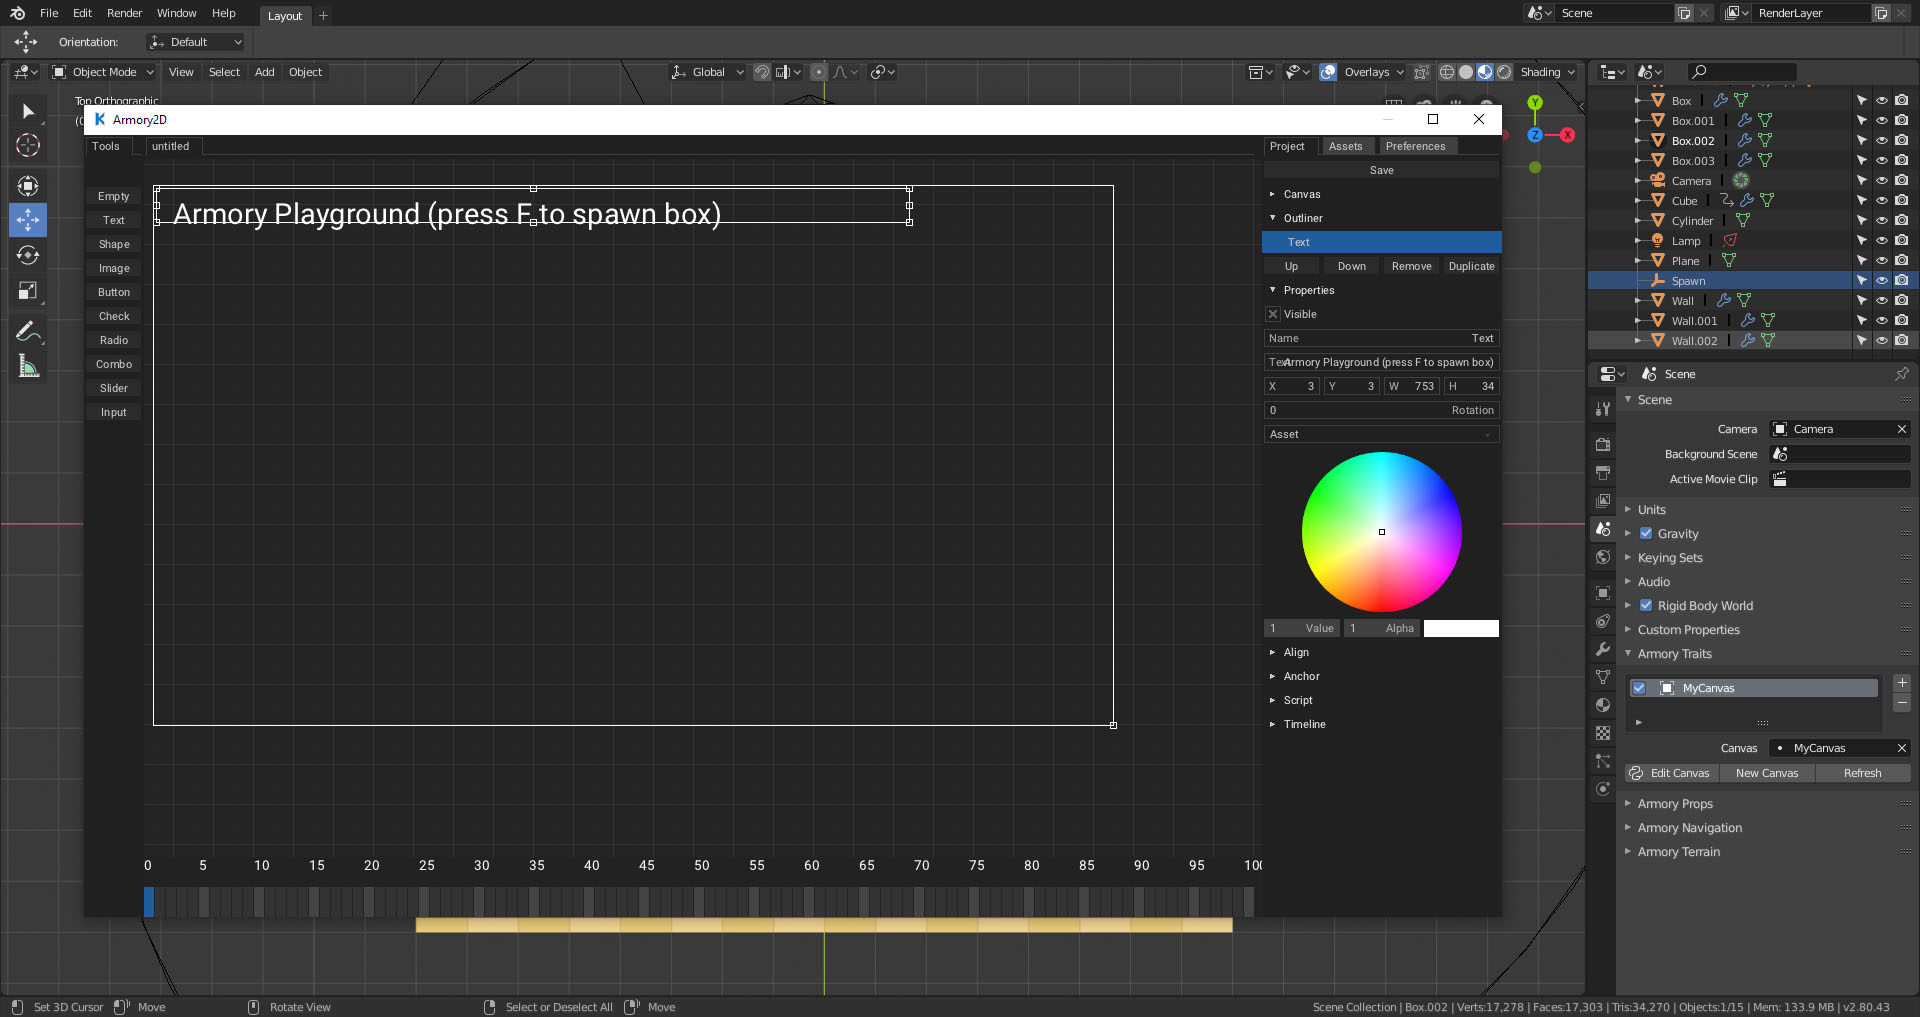This screenshot has height=1017, width=1920.
Task: Expand the Anchor section
Action: [x=1301, y=676]
